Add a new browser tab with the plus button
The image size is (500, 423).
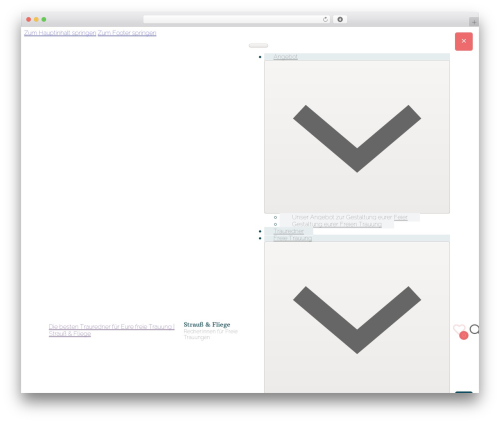474,22
